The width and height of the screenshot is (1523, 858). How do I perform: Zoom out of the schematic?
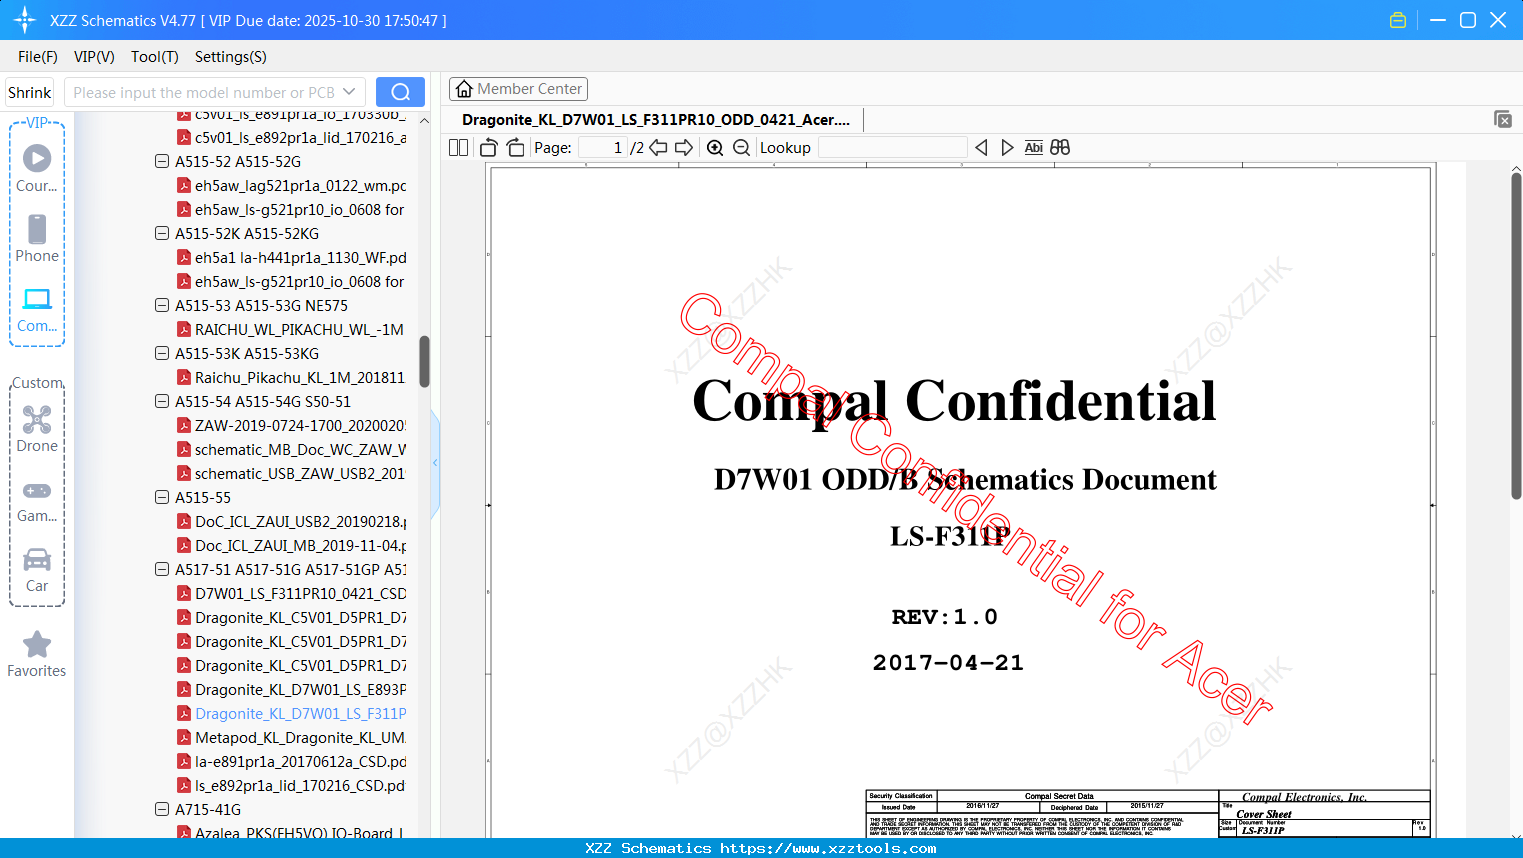click(x=741, y=148)
